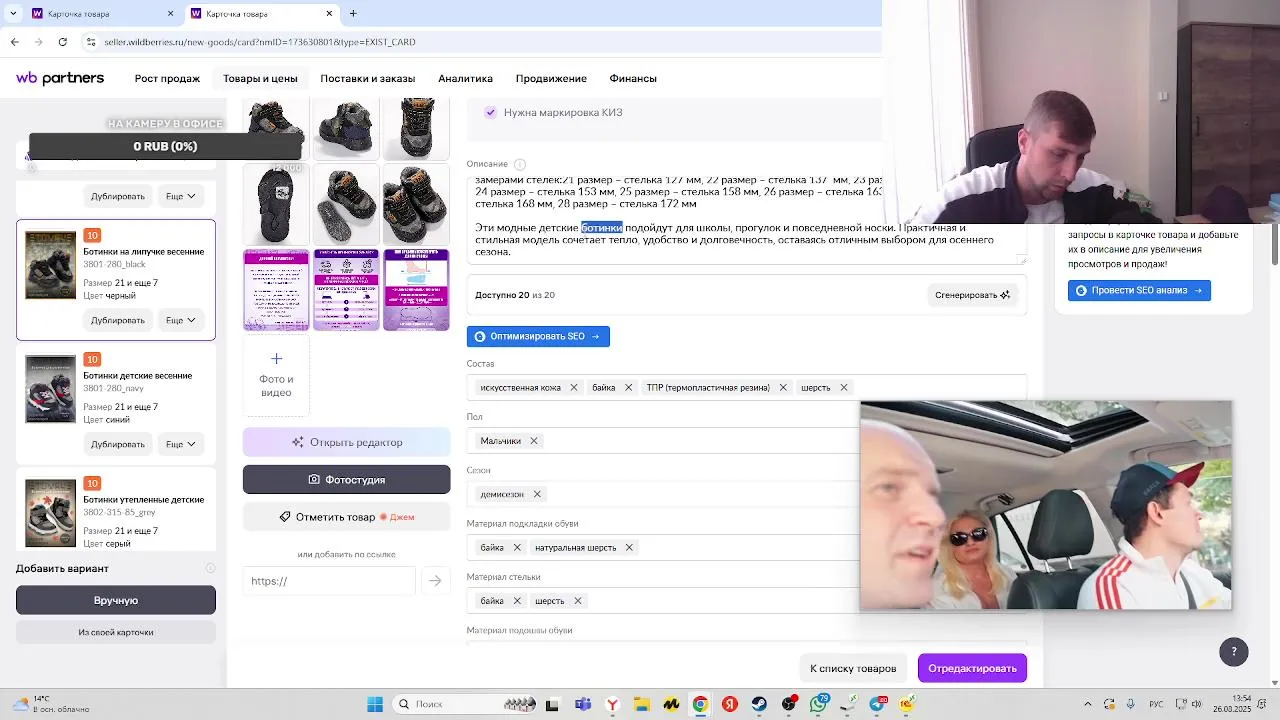The image size is (1280, 720).
Task: Open the Windows Start menu
Action: tap(375, 704)
